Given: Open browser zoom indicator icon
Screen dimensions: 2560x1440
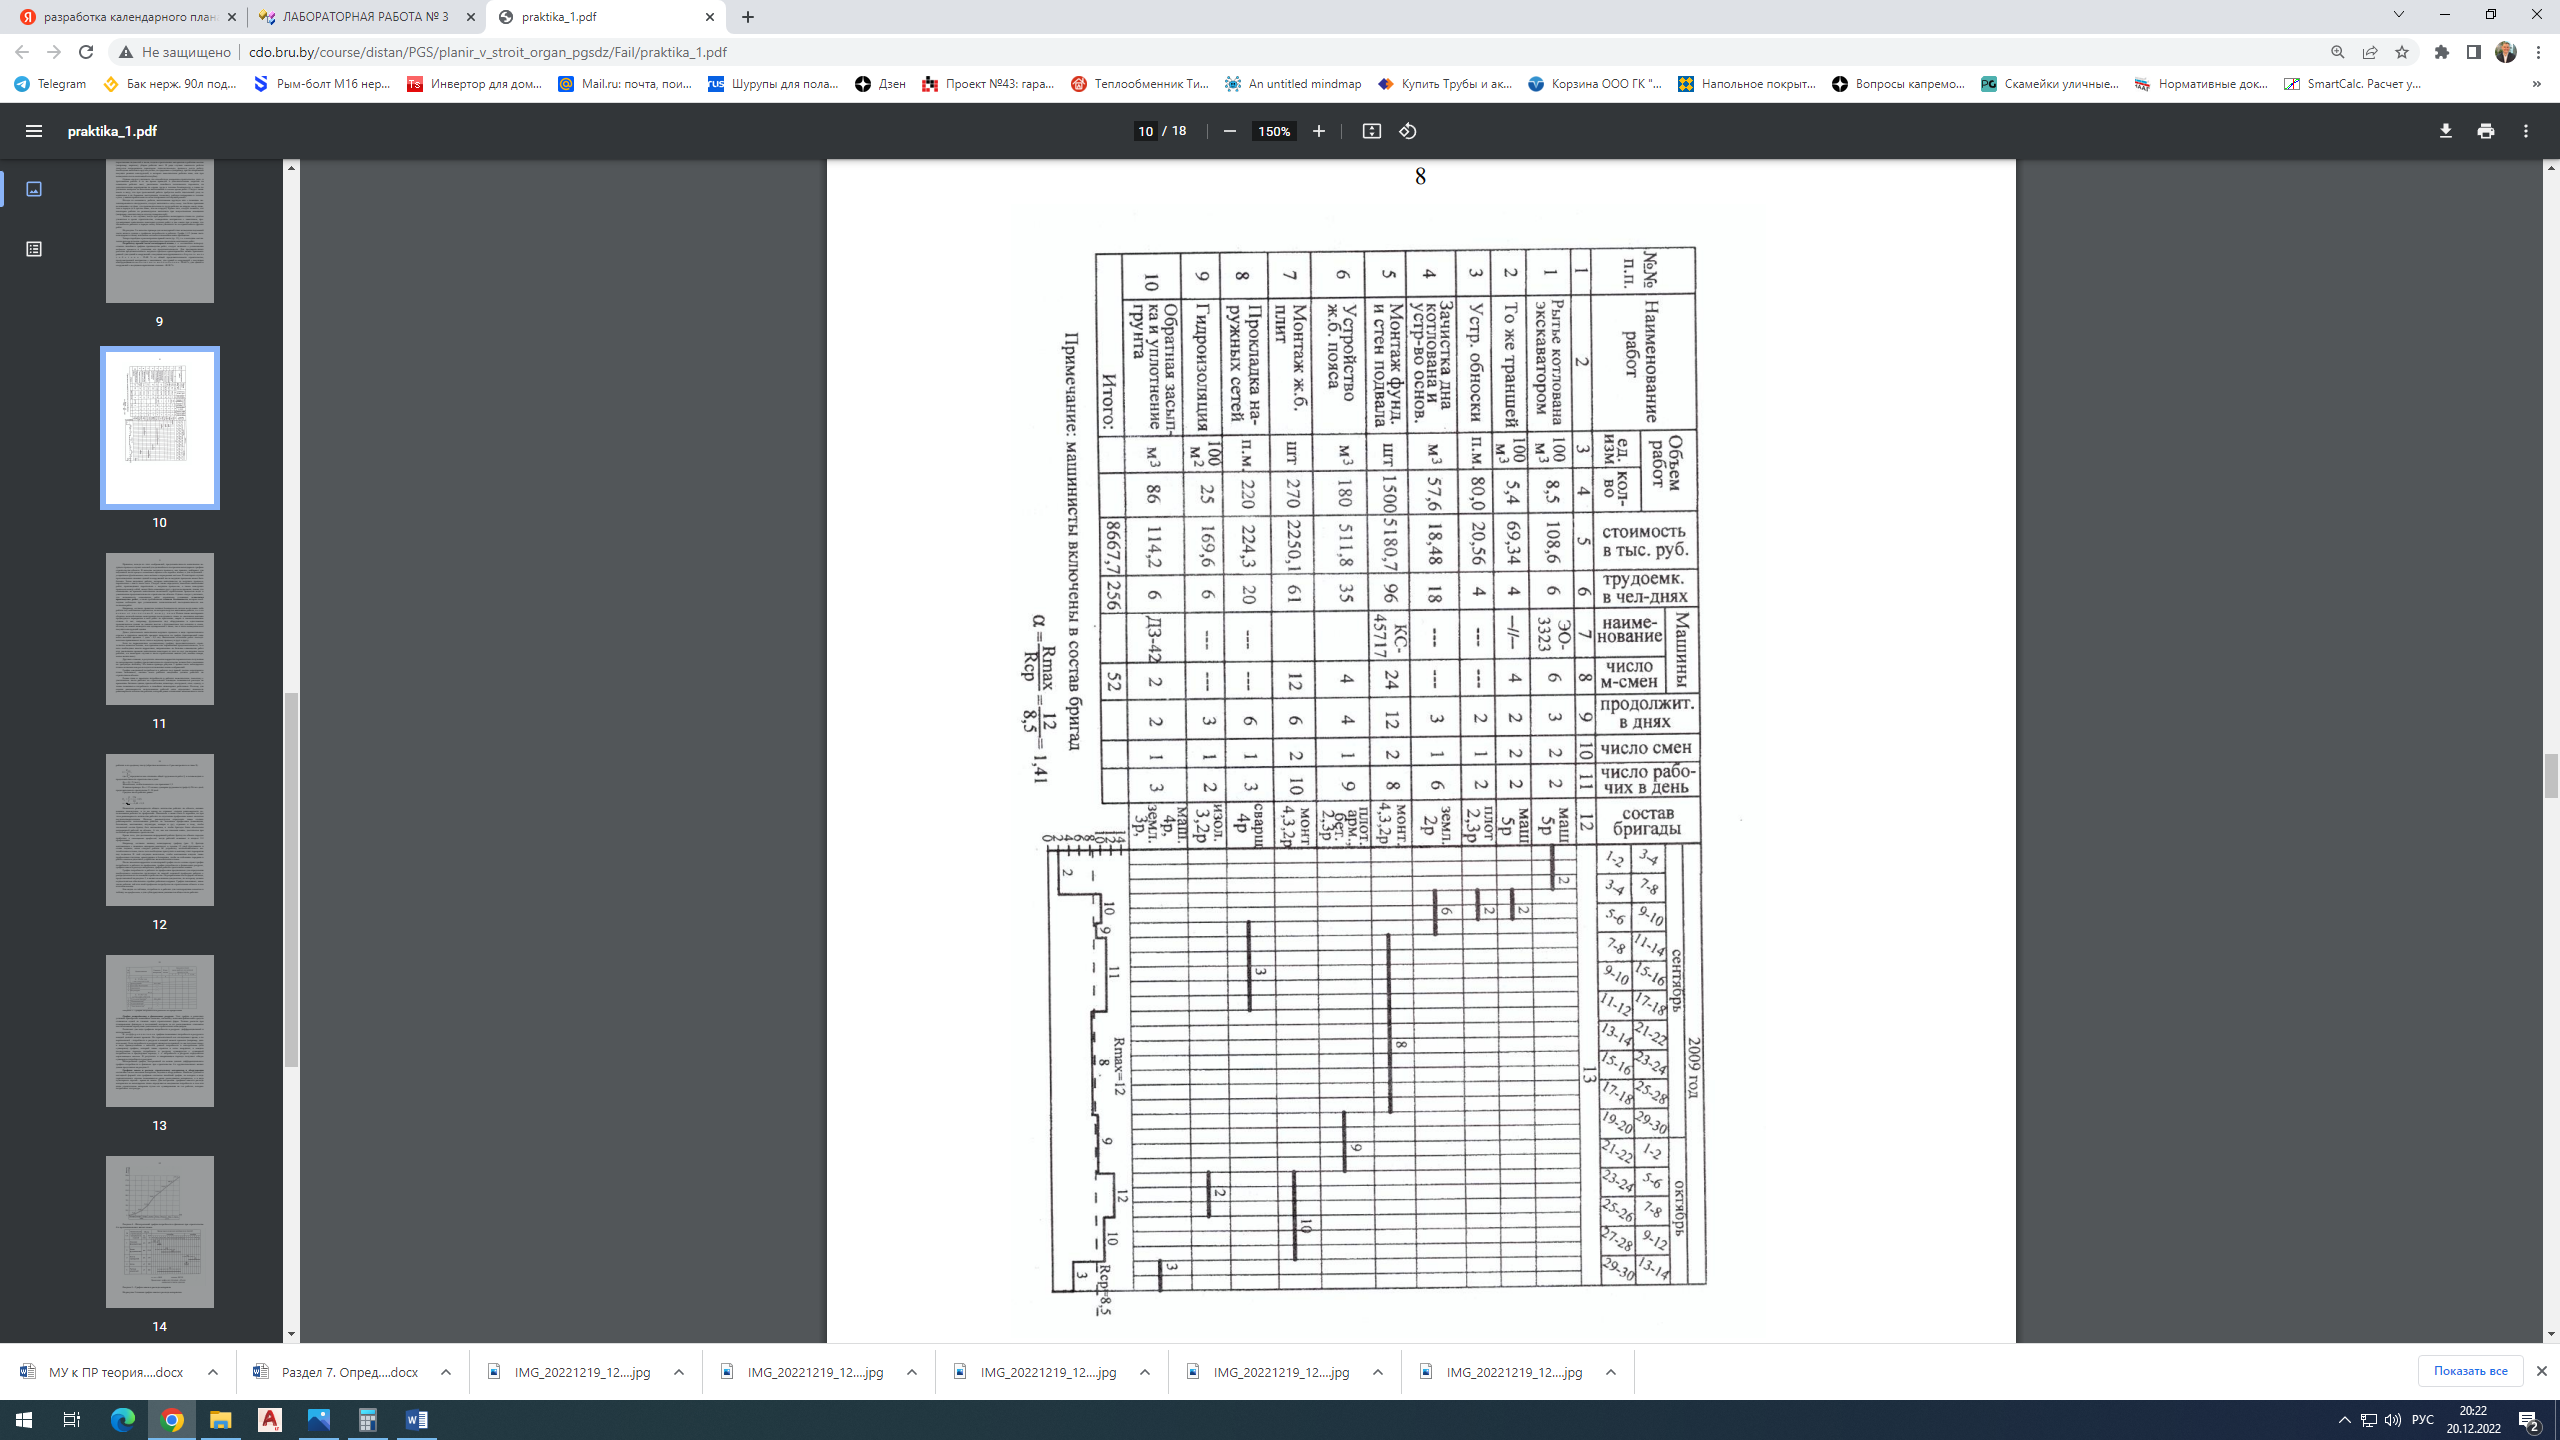Looking at the screenshot, I should pyautogui.click(x=2338, y=52).
